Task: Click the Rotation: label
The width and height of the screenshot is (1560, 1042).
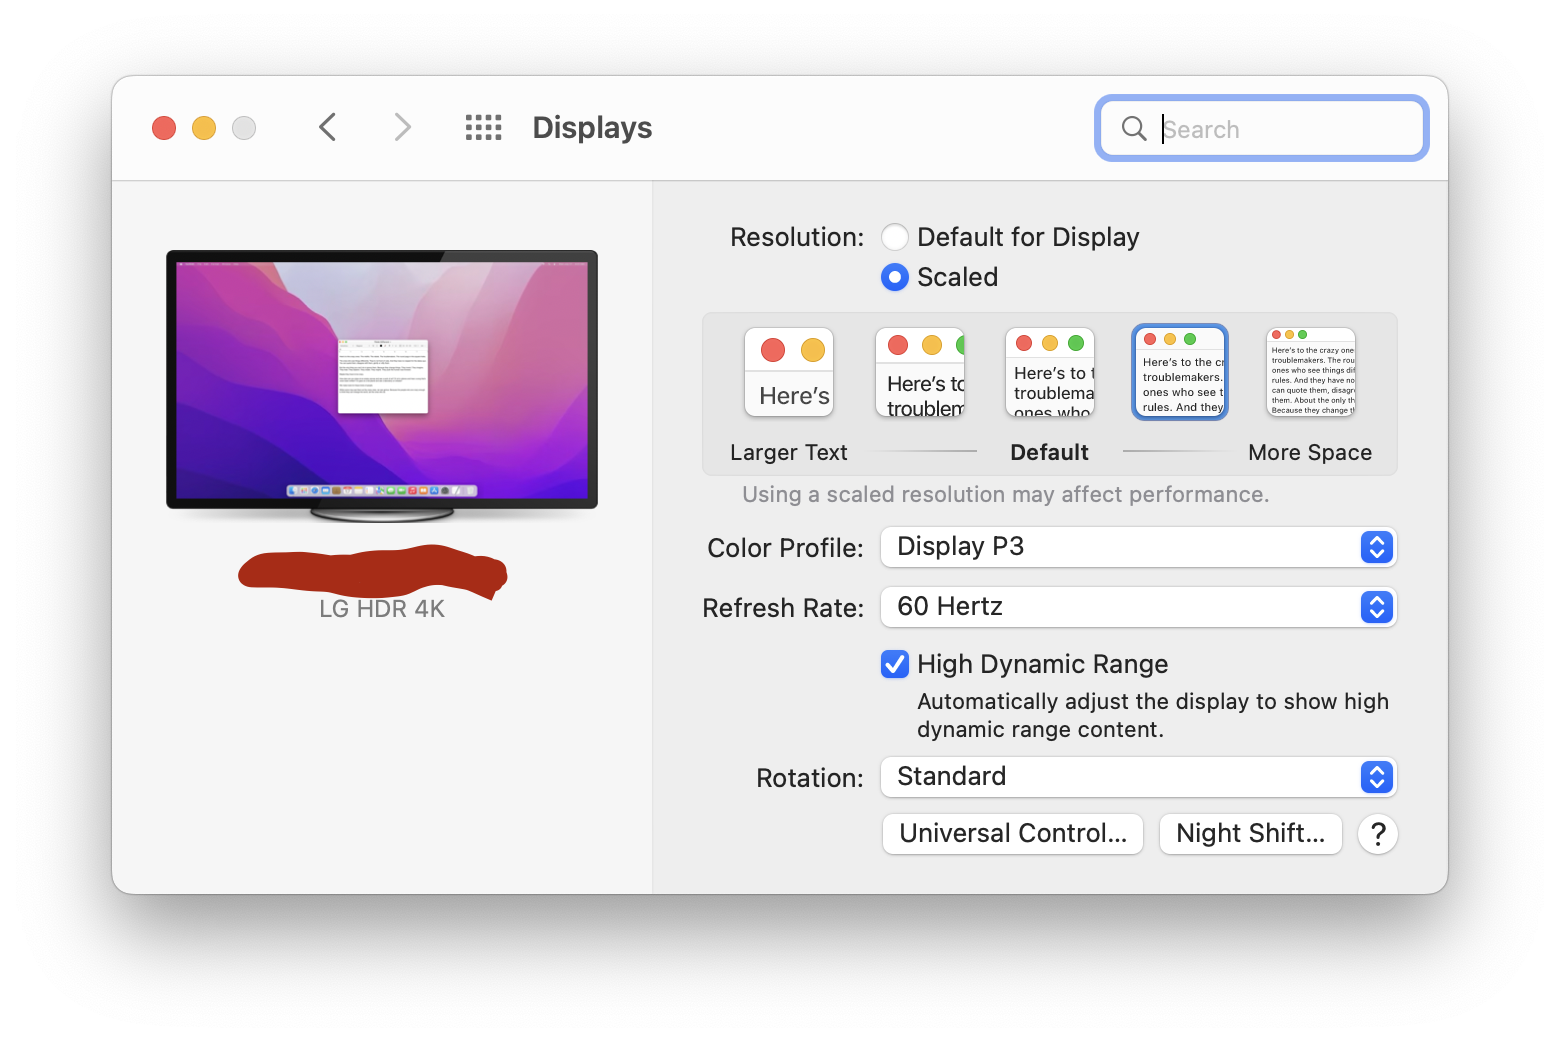Action: tap(810, 778)
